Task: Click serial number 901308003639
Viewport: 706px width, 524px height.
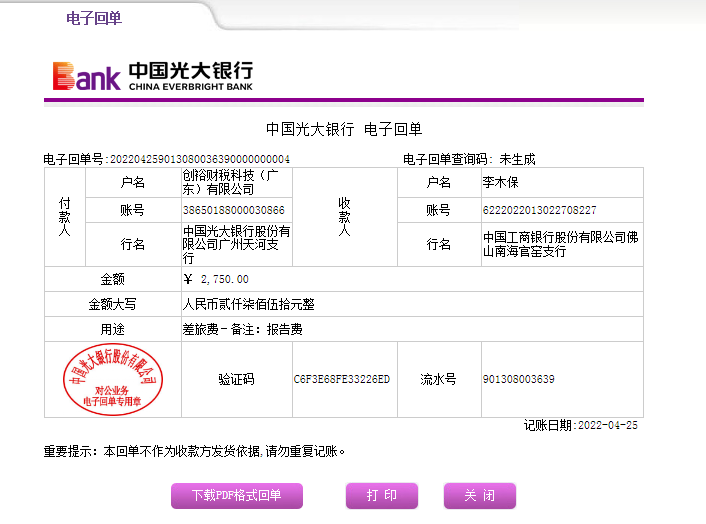Action: (519, 379)
